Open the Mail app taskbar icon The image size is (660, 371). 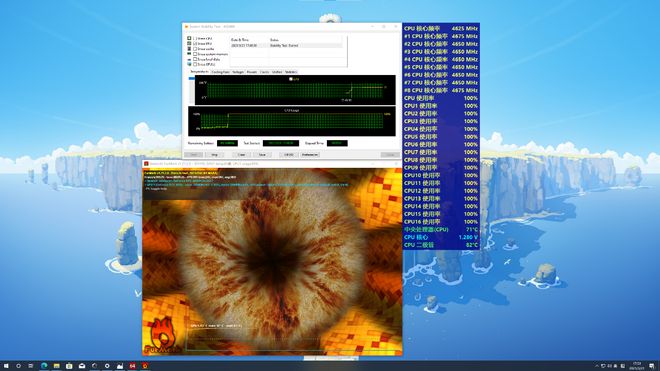click(82, 366)
